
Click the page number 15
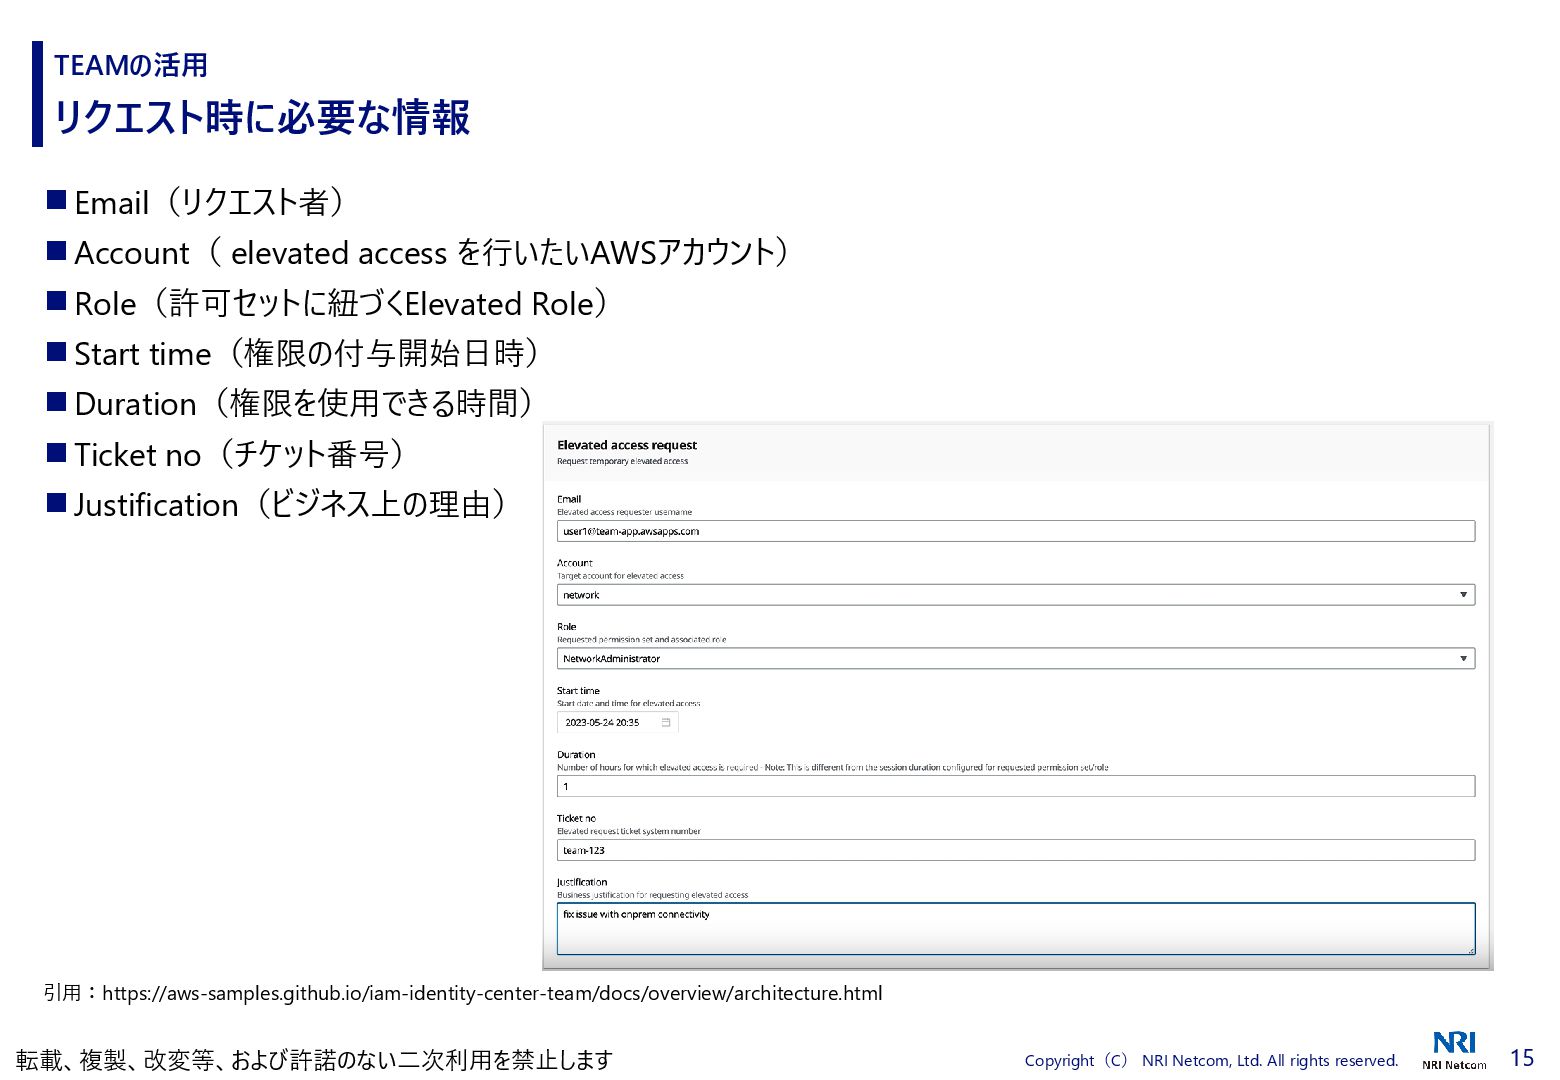pos(1521,1058)
